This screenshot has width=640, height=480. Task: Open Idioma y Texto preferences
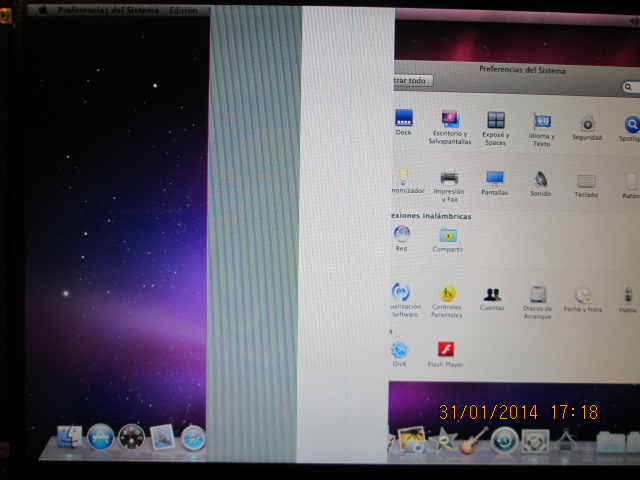pyautogui.click(x=542, y=123)
